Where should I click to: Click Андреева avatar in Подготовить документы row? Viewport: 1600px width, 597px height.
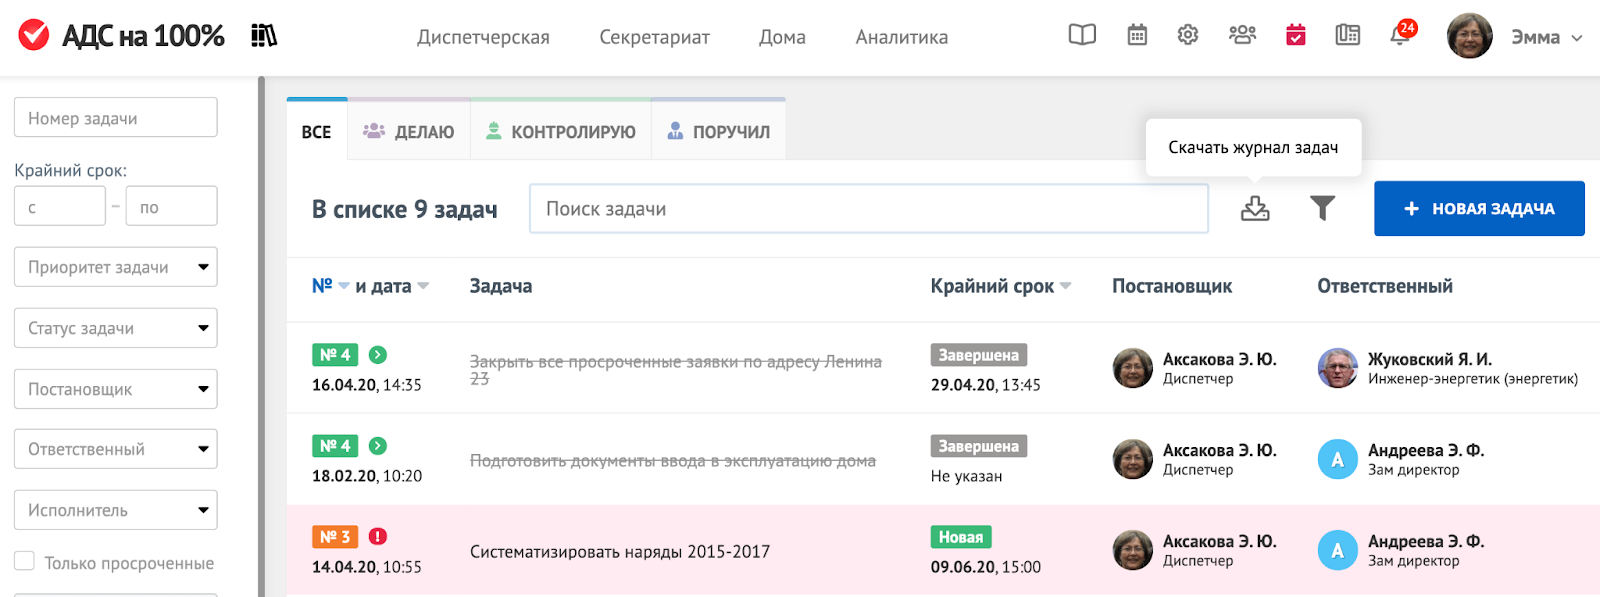(x=1338, y=459)
